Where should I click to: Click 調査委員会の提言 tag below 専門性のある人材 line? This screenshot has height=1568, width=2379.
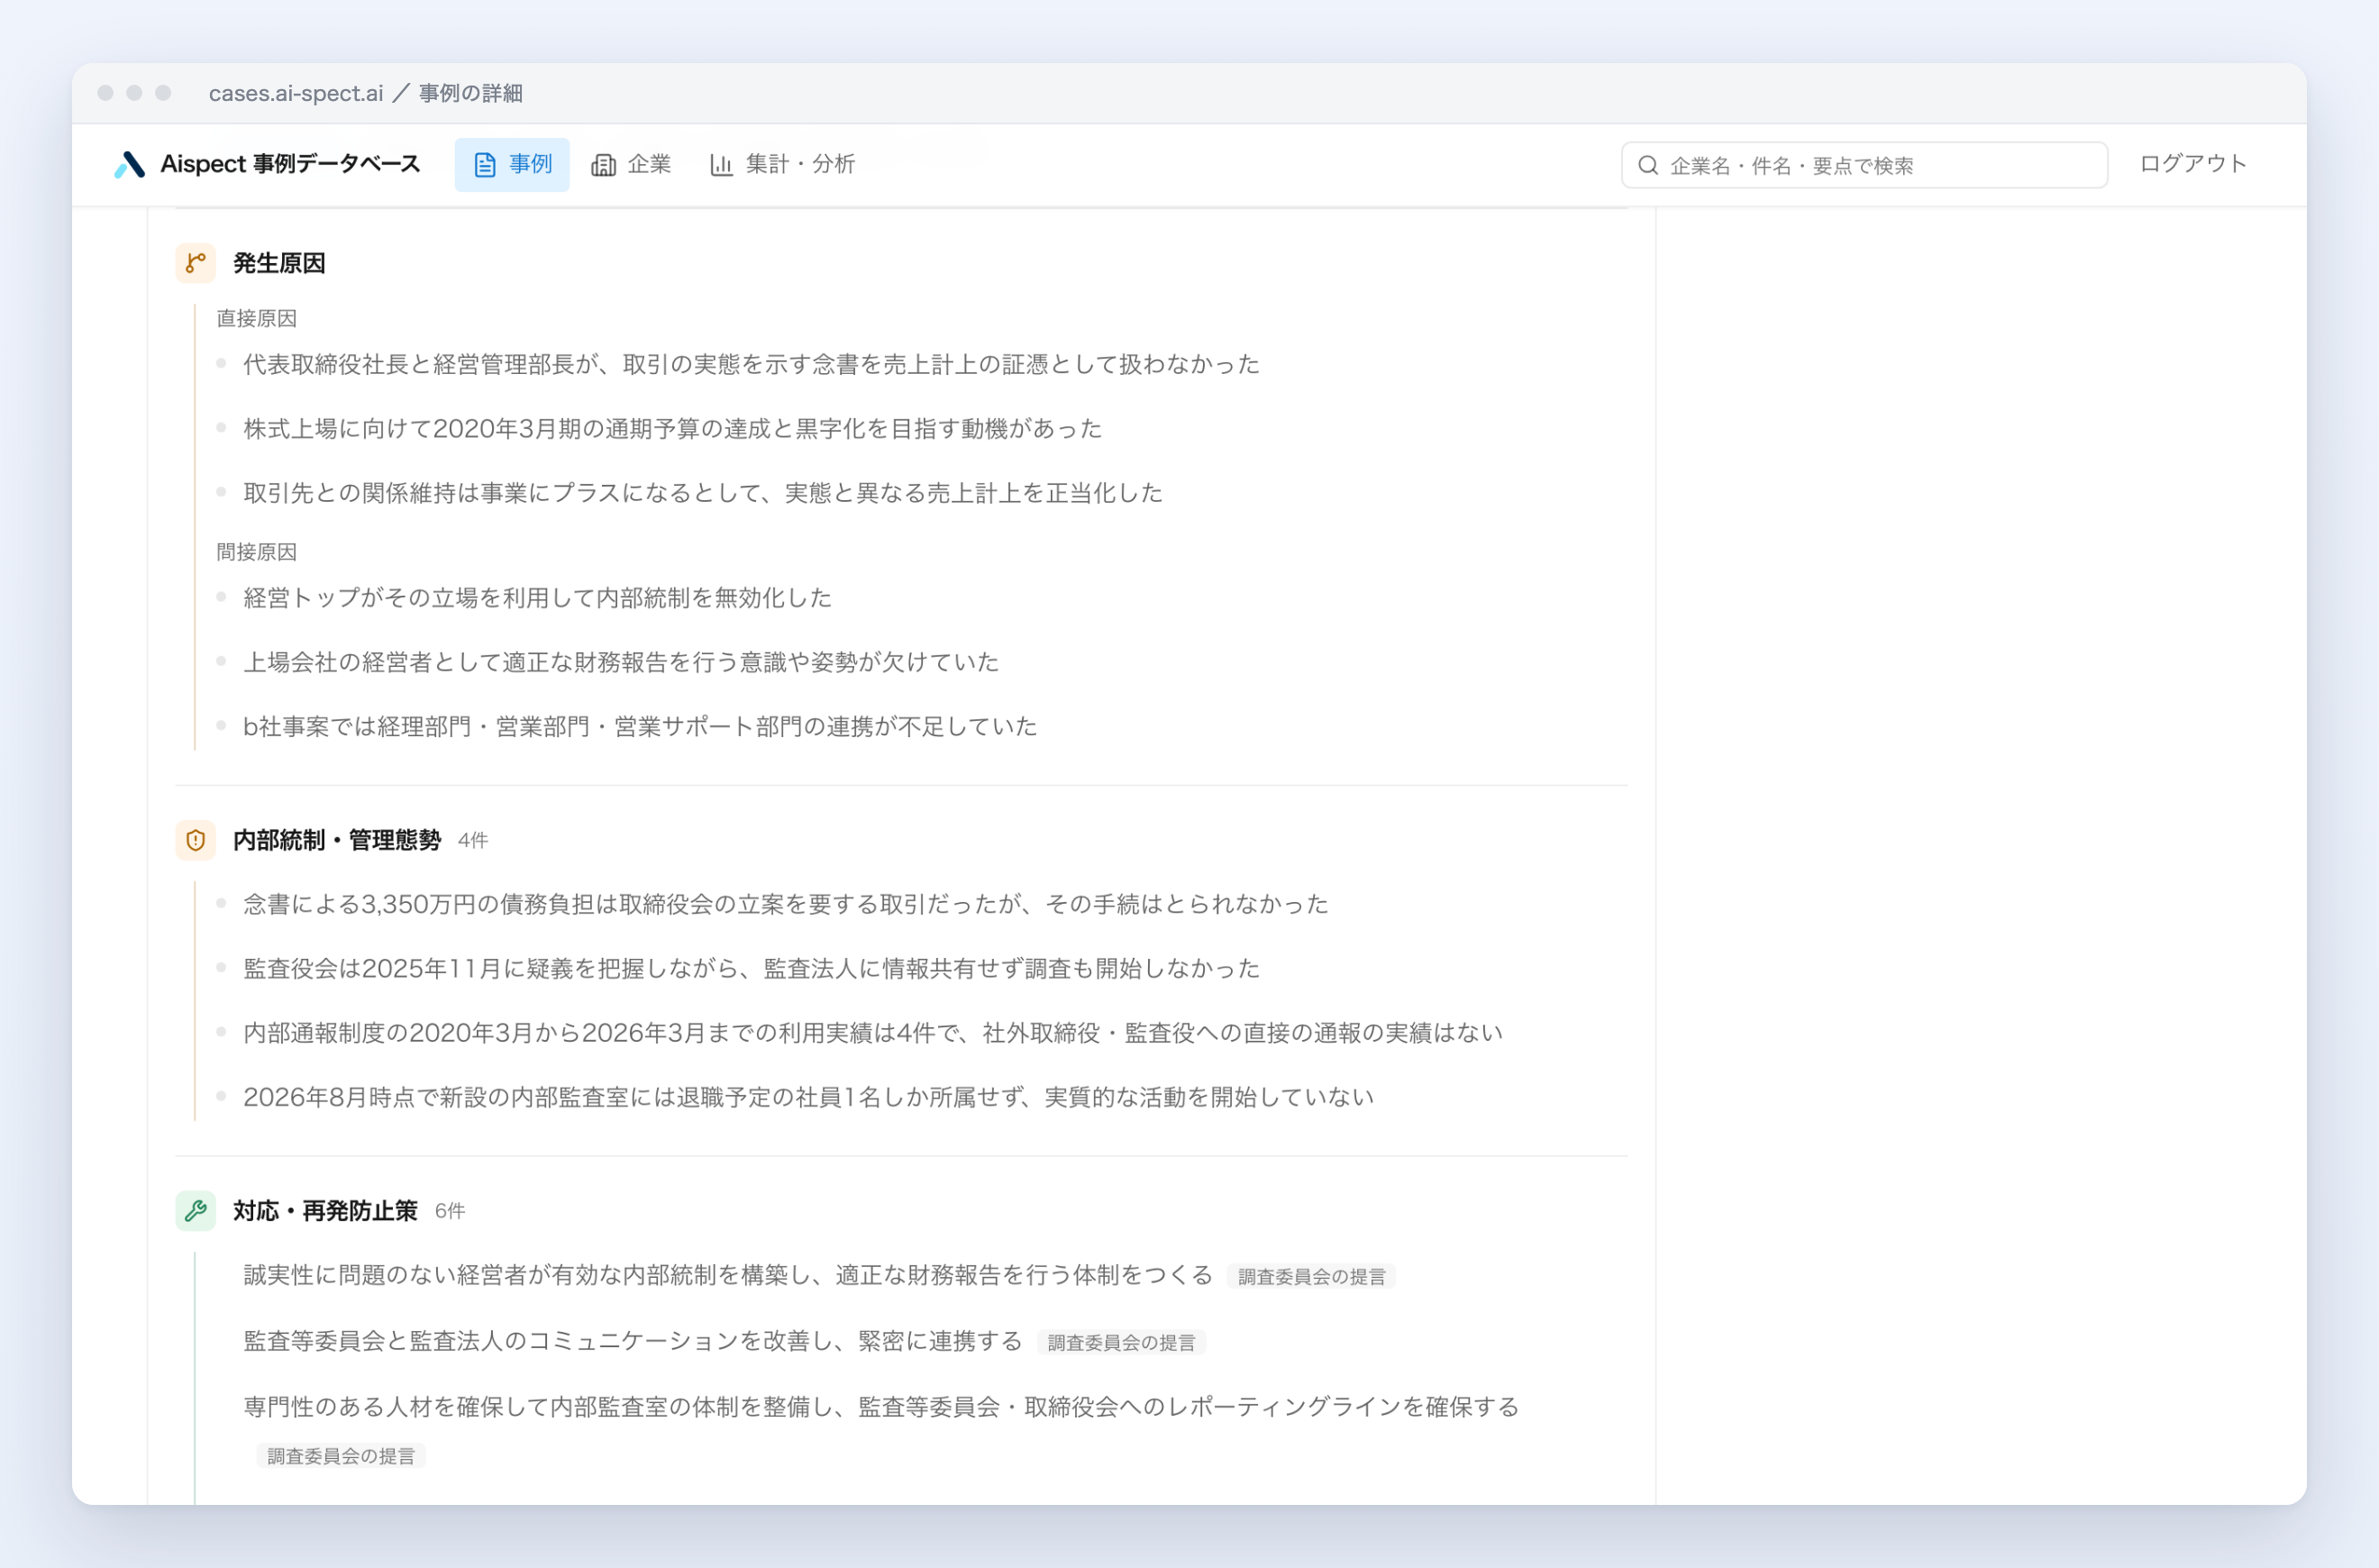(341, 1456)
